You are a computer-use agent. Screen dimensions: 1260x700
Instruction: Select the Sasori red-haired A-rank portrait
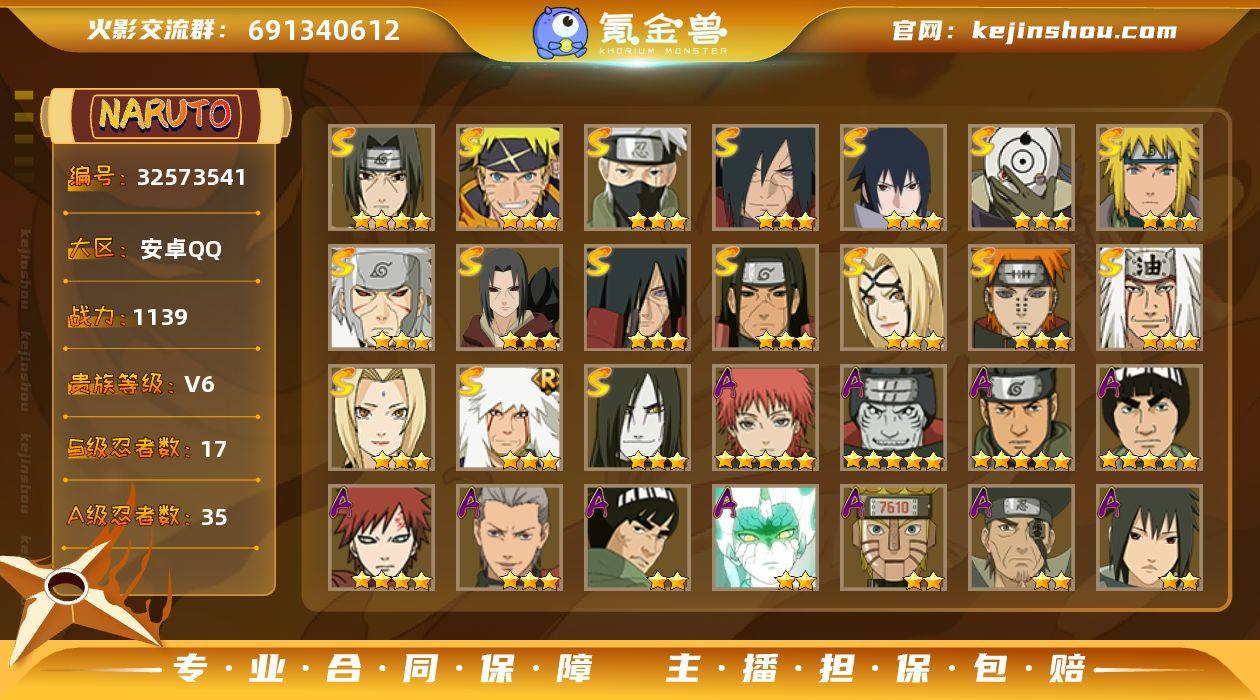pos(765,417)
